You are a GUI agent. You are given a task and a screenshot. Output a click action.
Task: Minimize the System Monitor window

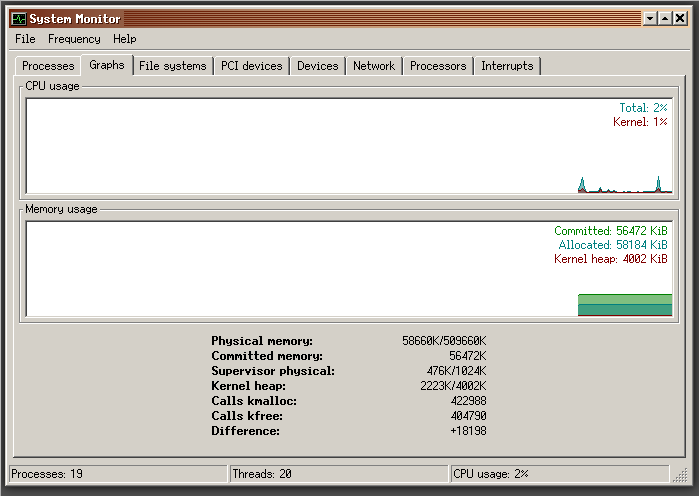click(x=650, y=19)
